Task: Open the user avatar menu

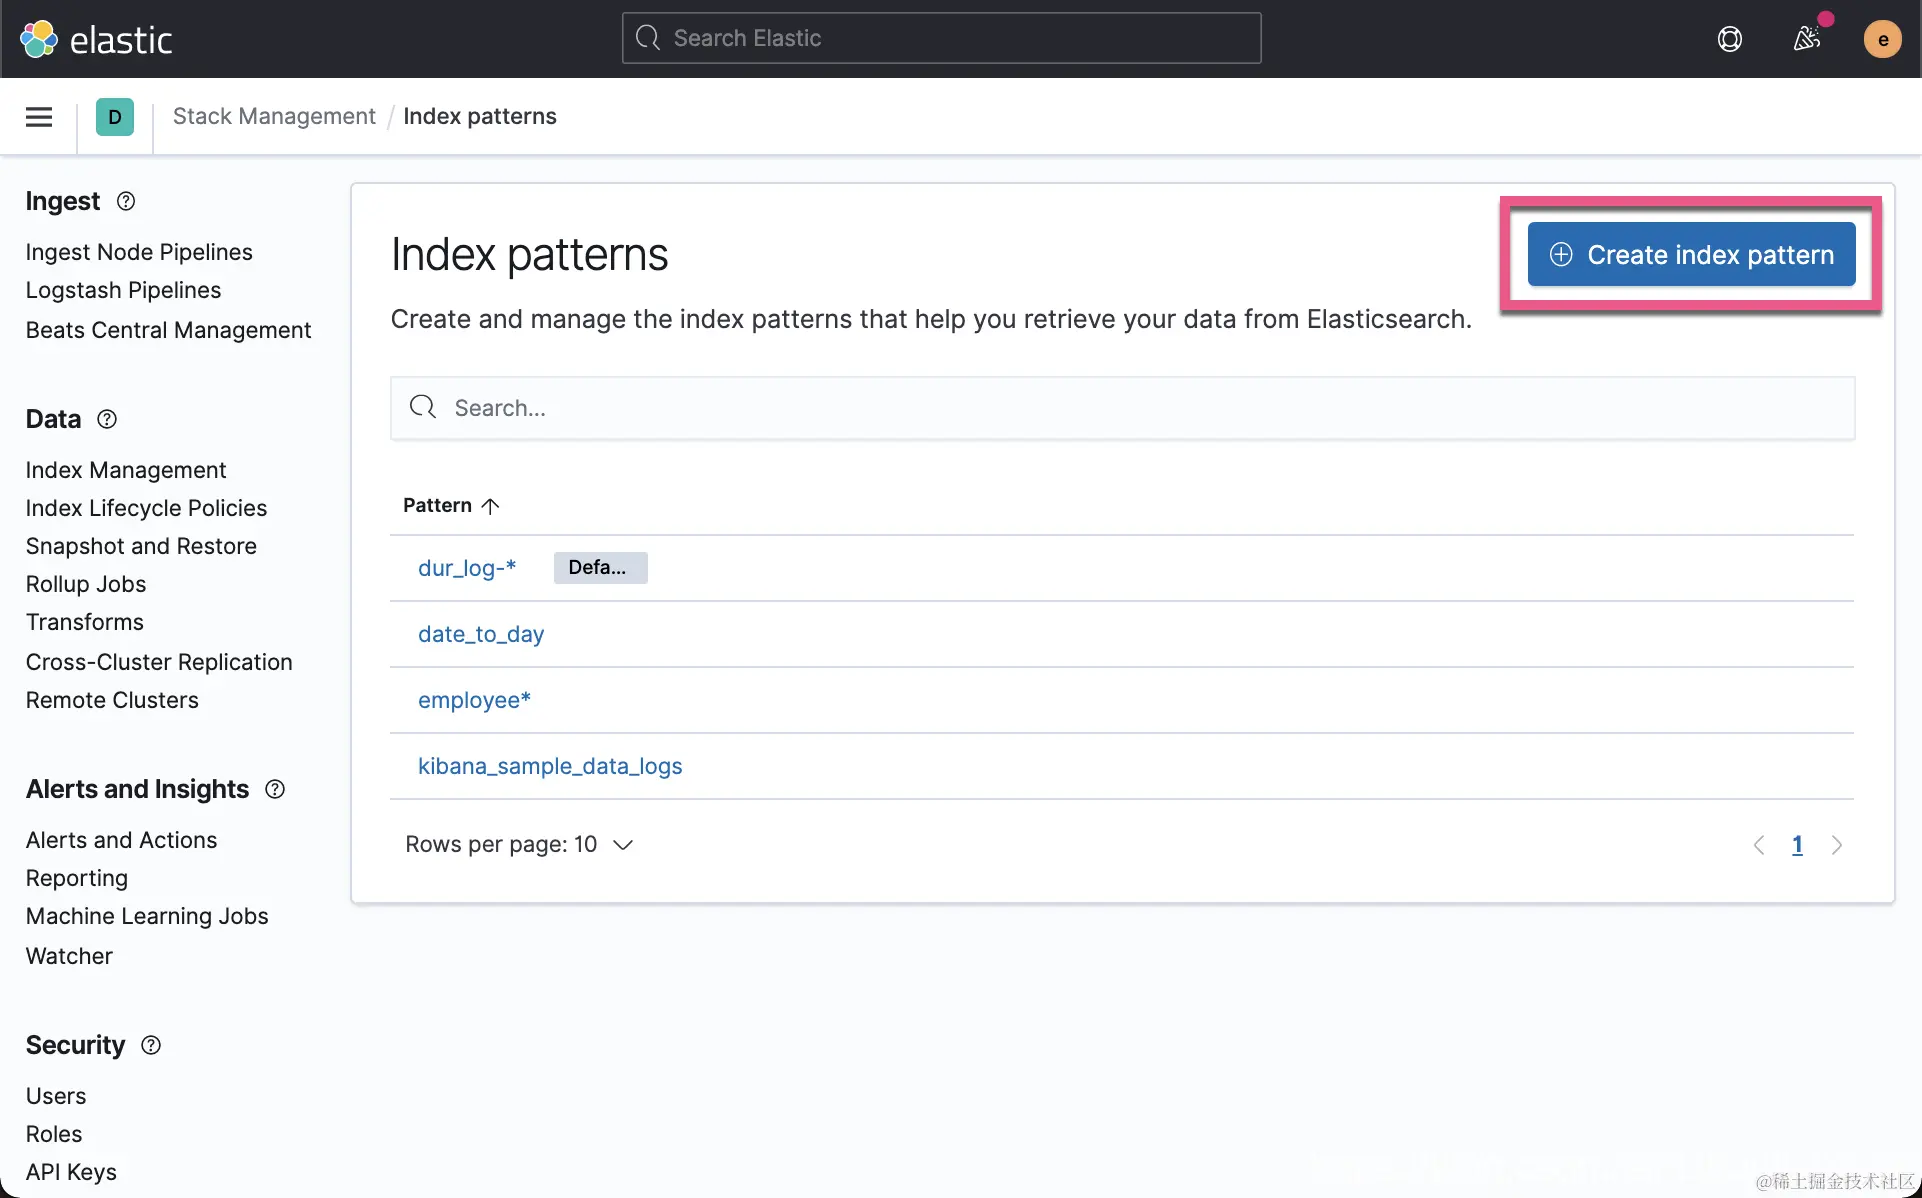Action: pos(1882,39)
